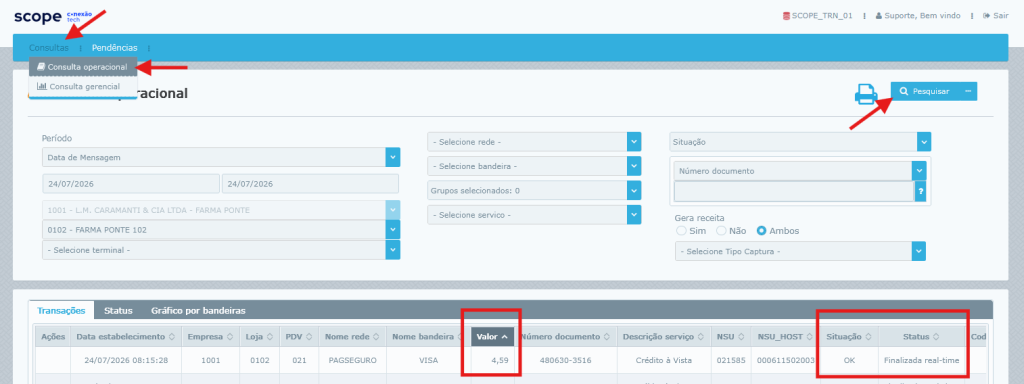The width and height of the screenshot is (1024, 384).
Task: Click the document number text input
Action: click(793, 191)
